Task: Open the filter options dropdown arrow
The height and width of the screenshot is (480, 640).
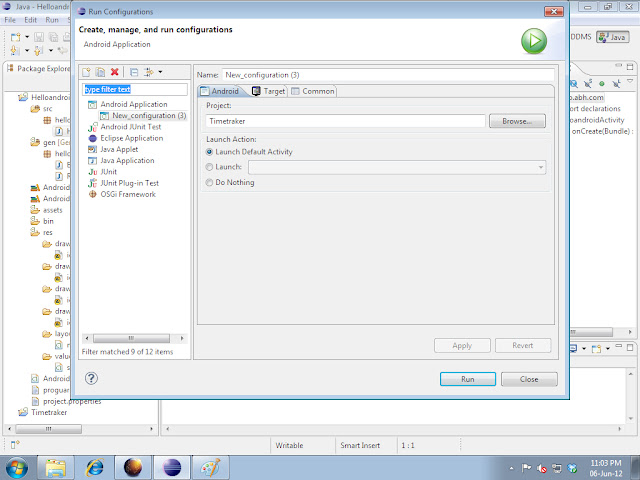Action: pyautogui.click(x=160, y=72)
